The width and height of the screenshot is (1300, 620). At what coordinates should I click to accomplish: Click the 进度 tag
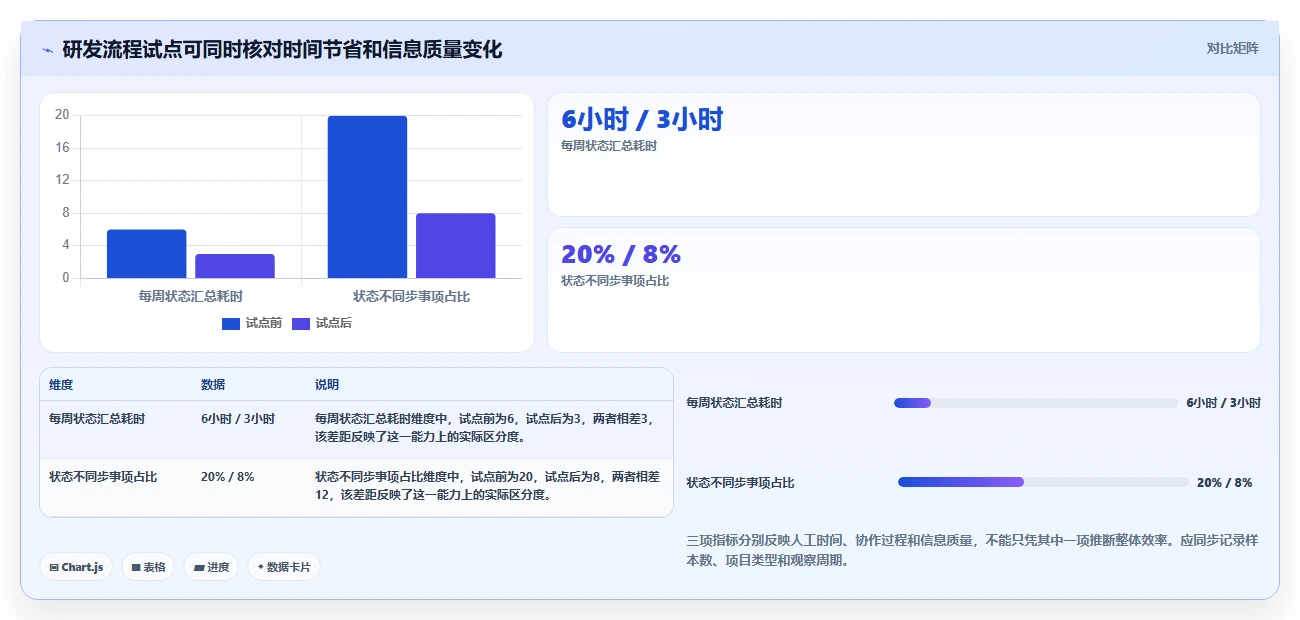coord(211,567)
